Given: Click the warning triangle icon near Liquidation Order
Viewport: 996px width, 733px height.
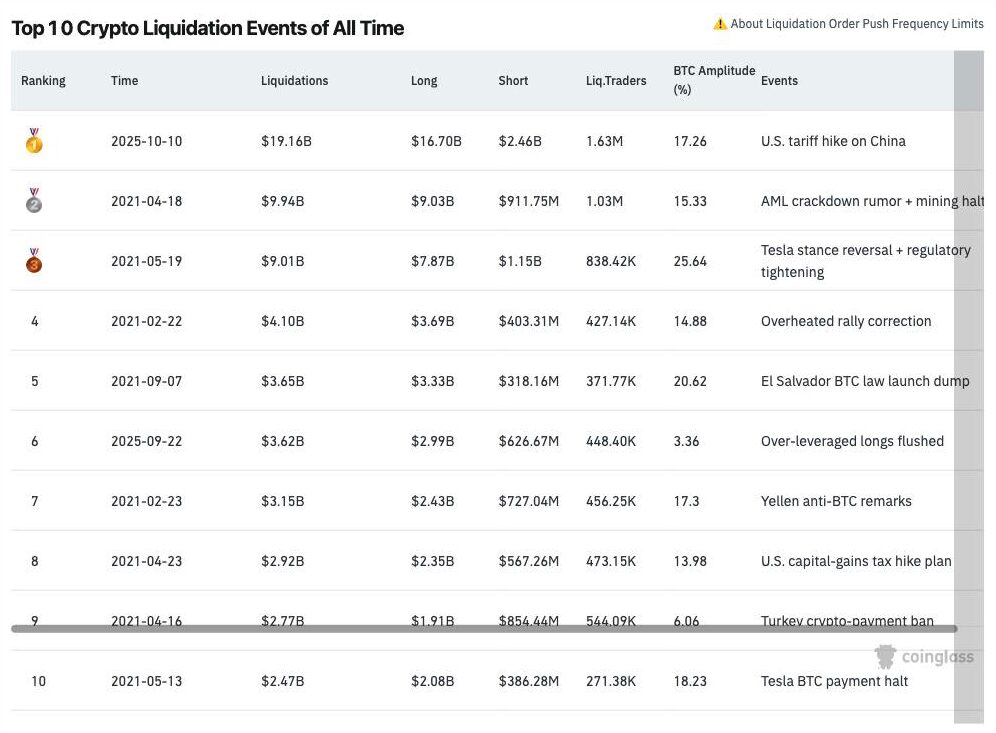Looking at the screenshot, I should pyautogui.click(x=720, y=24).
